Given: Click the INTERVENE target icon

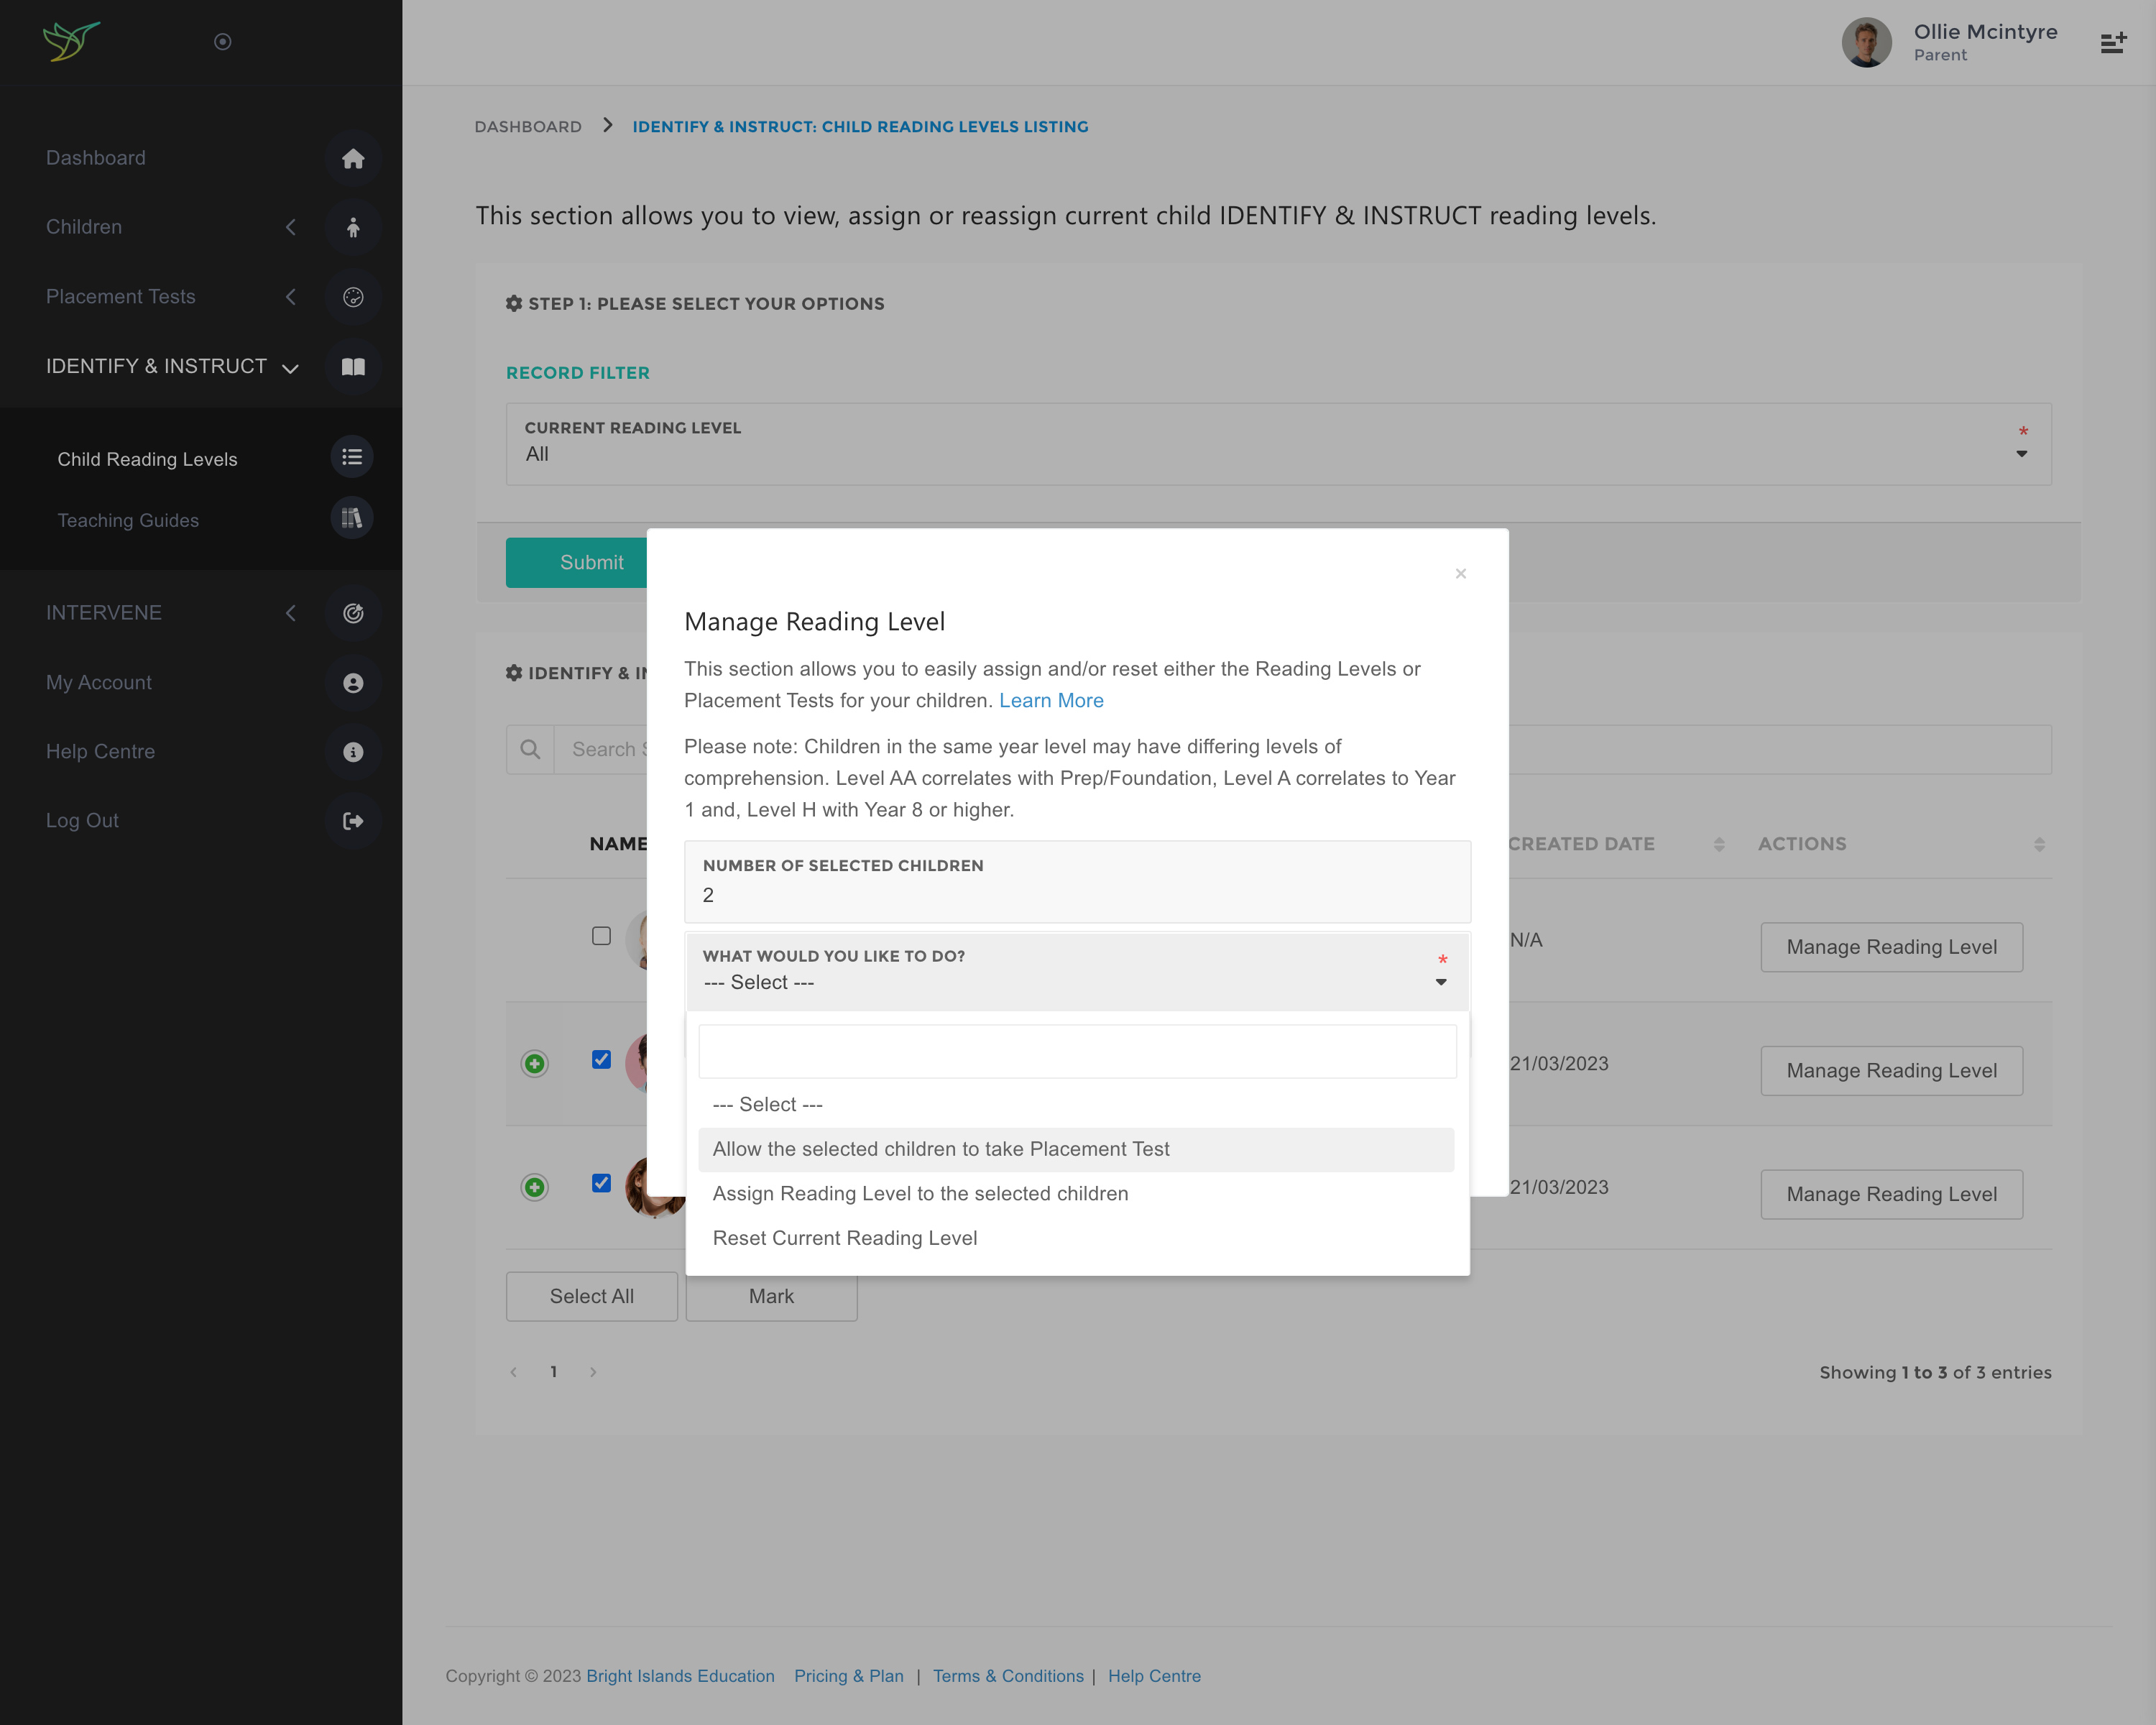Looking at the screenshot, I should tap(353, 613).
